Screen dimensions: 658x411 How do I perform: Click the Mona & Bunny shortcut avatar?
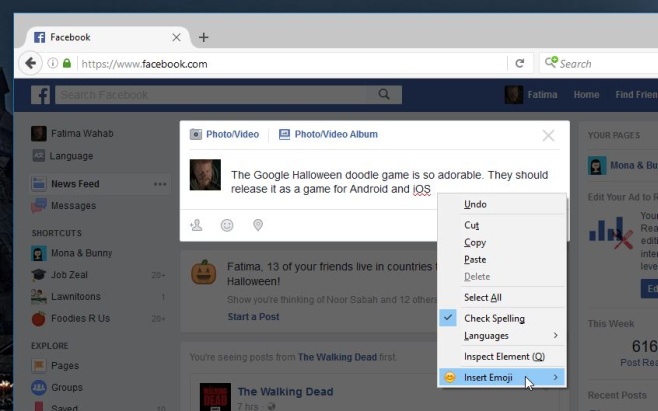39,253
